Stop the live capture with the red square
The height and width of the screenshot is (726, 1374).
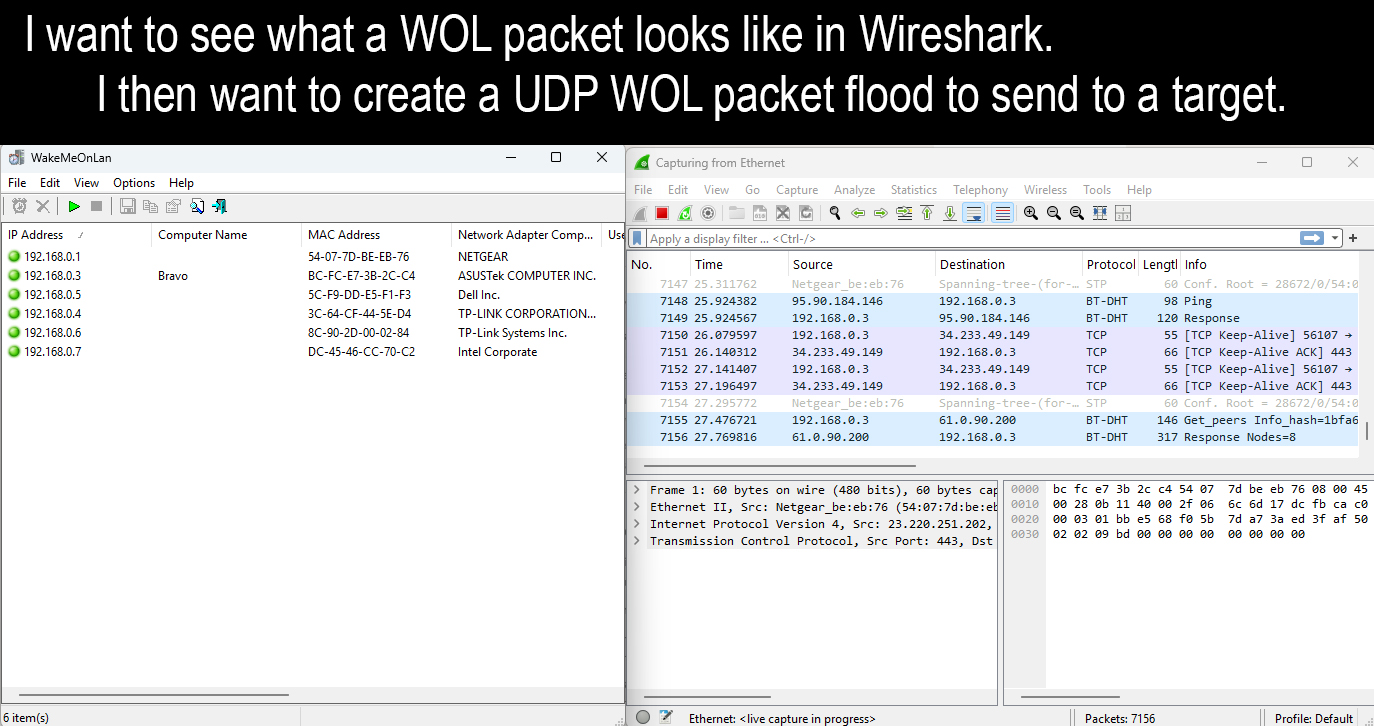pos(661,213)
